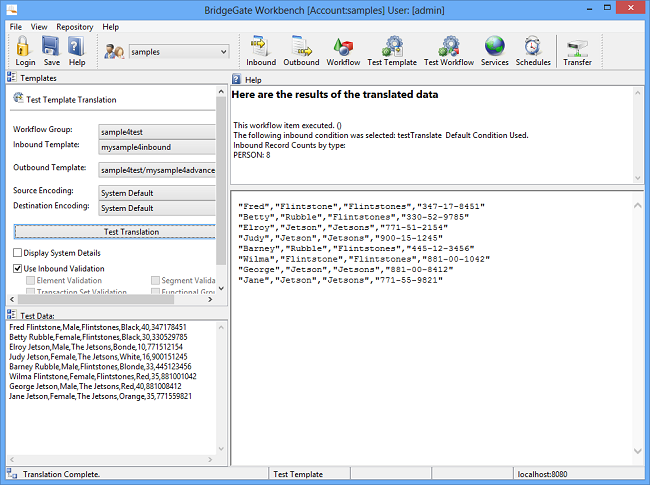Click the Test Translation button

[x=115, y=232]
